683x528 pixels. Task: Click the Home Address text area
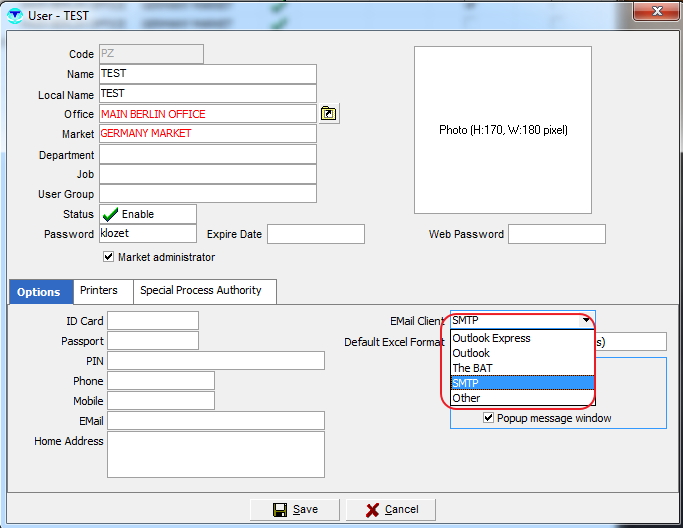[x=215, y=454]
